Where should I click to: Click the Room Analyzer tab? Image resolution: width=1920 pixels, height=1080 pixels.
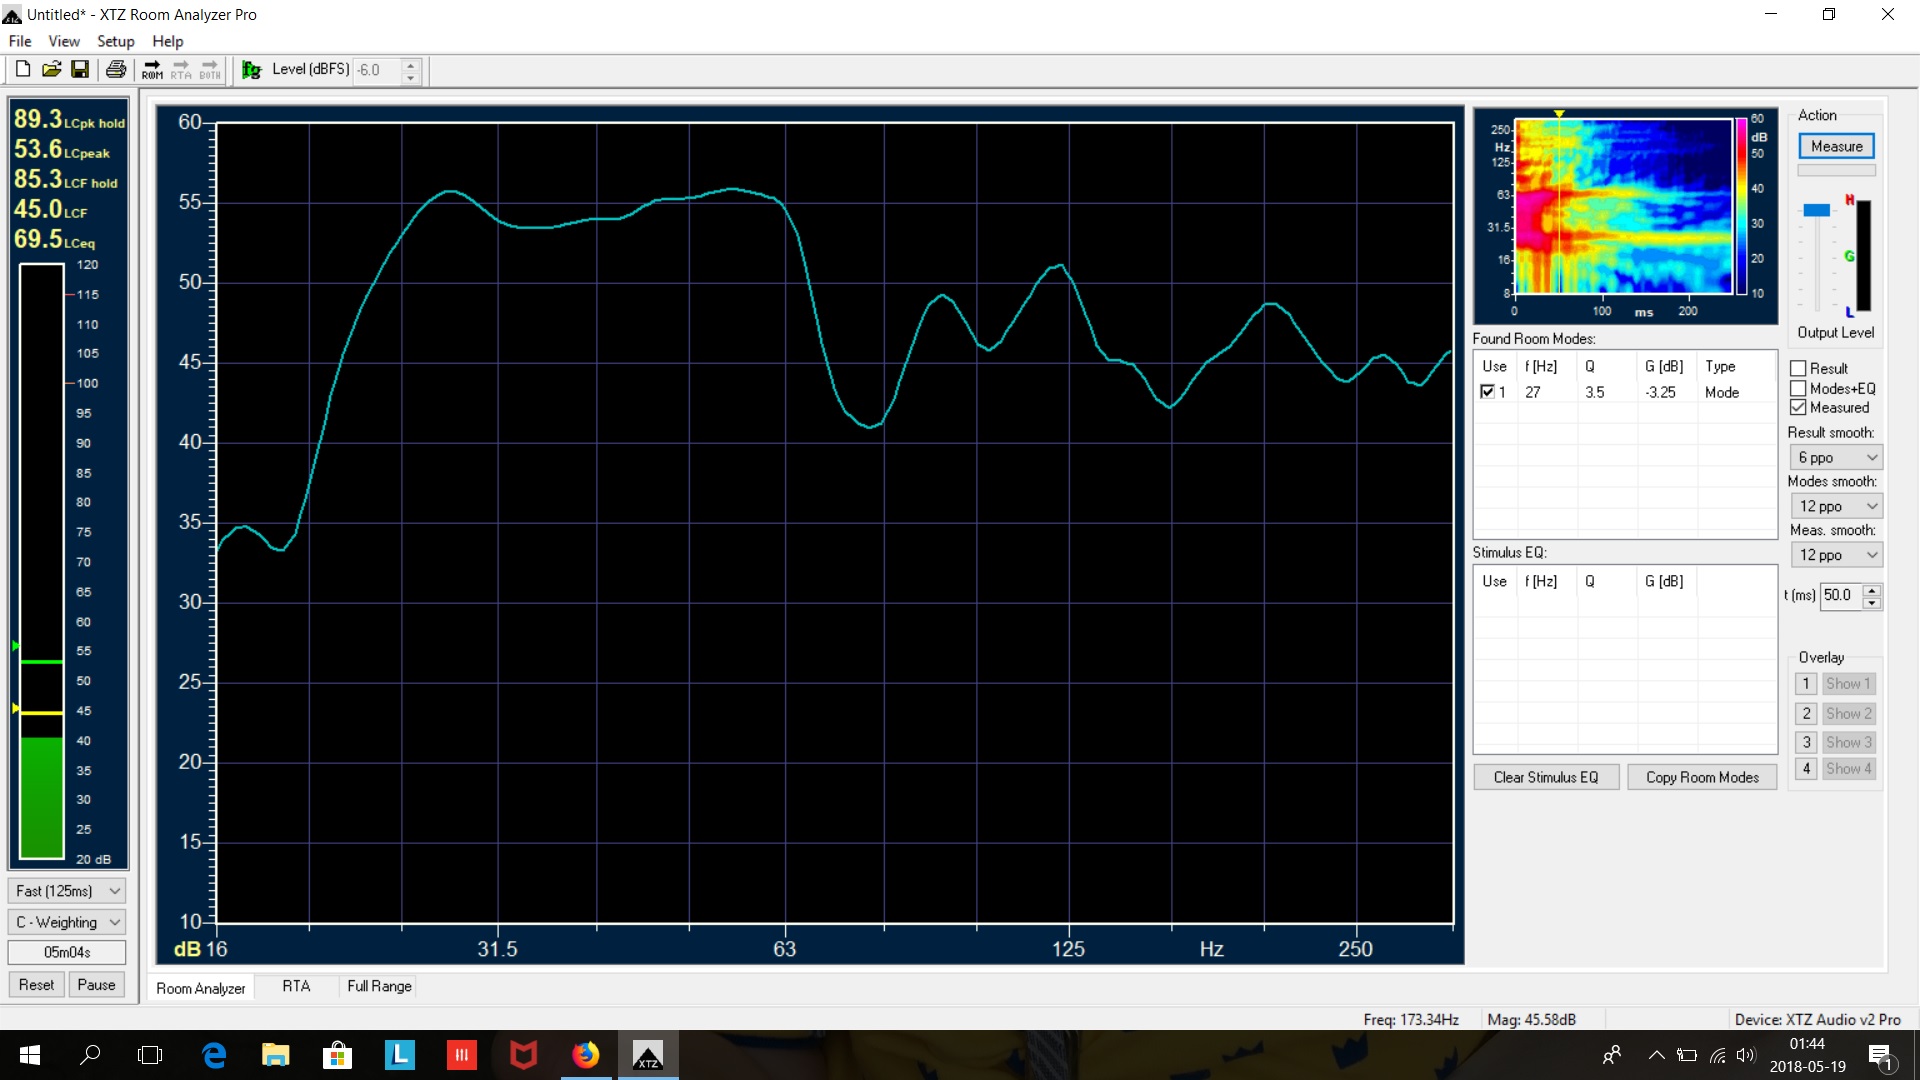click(200, 985)
